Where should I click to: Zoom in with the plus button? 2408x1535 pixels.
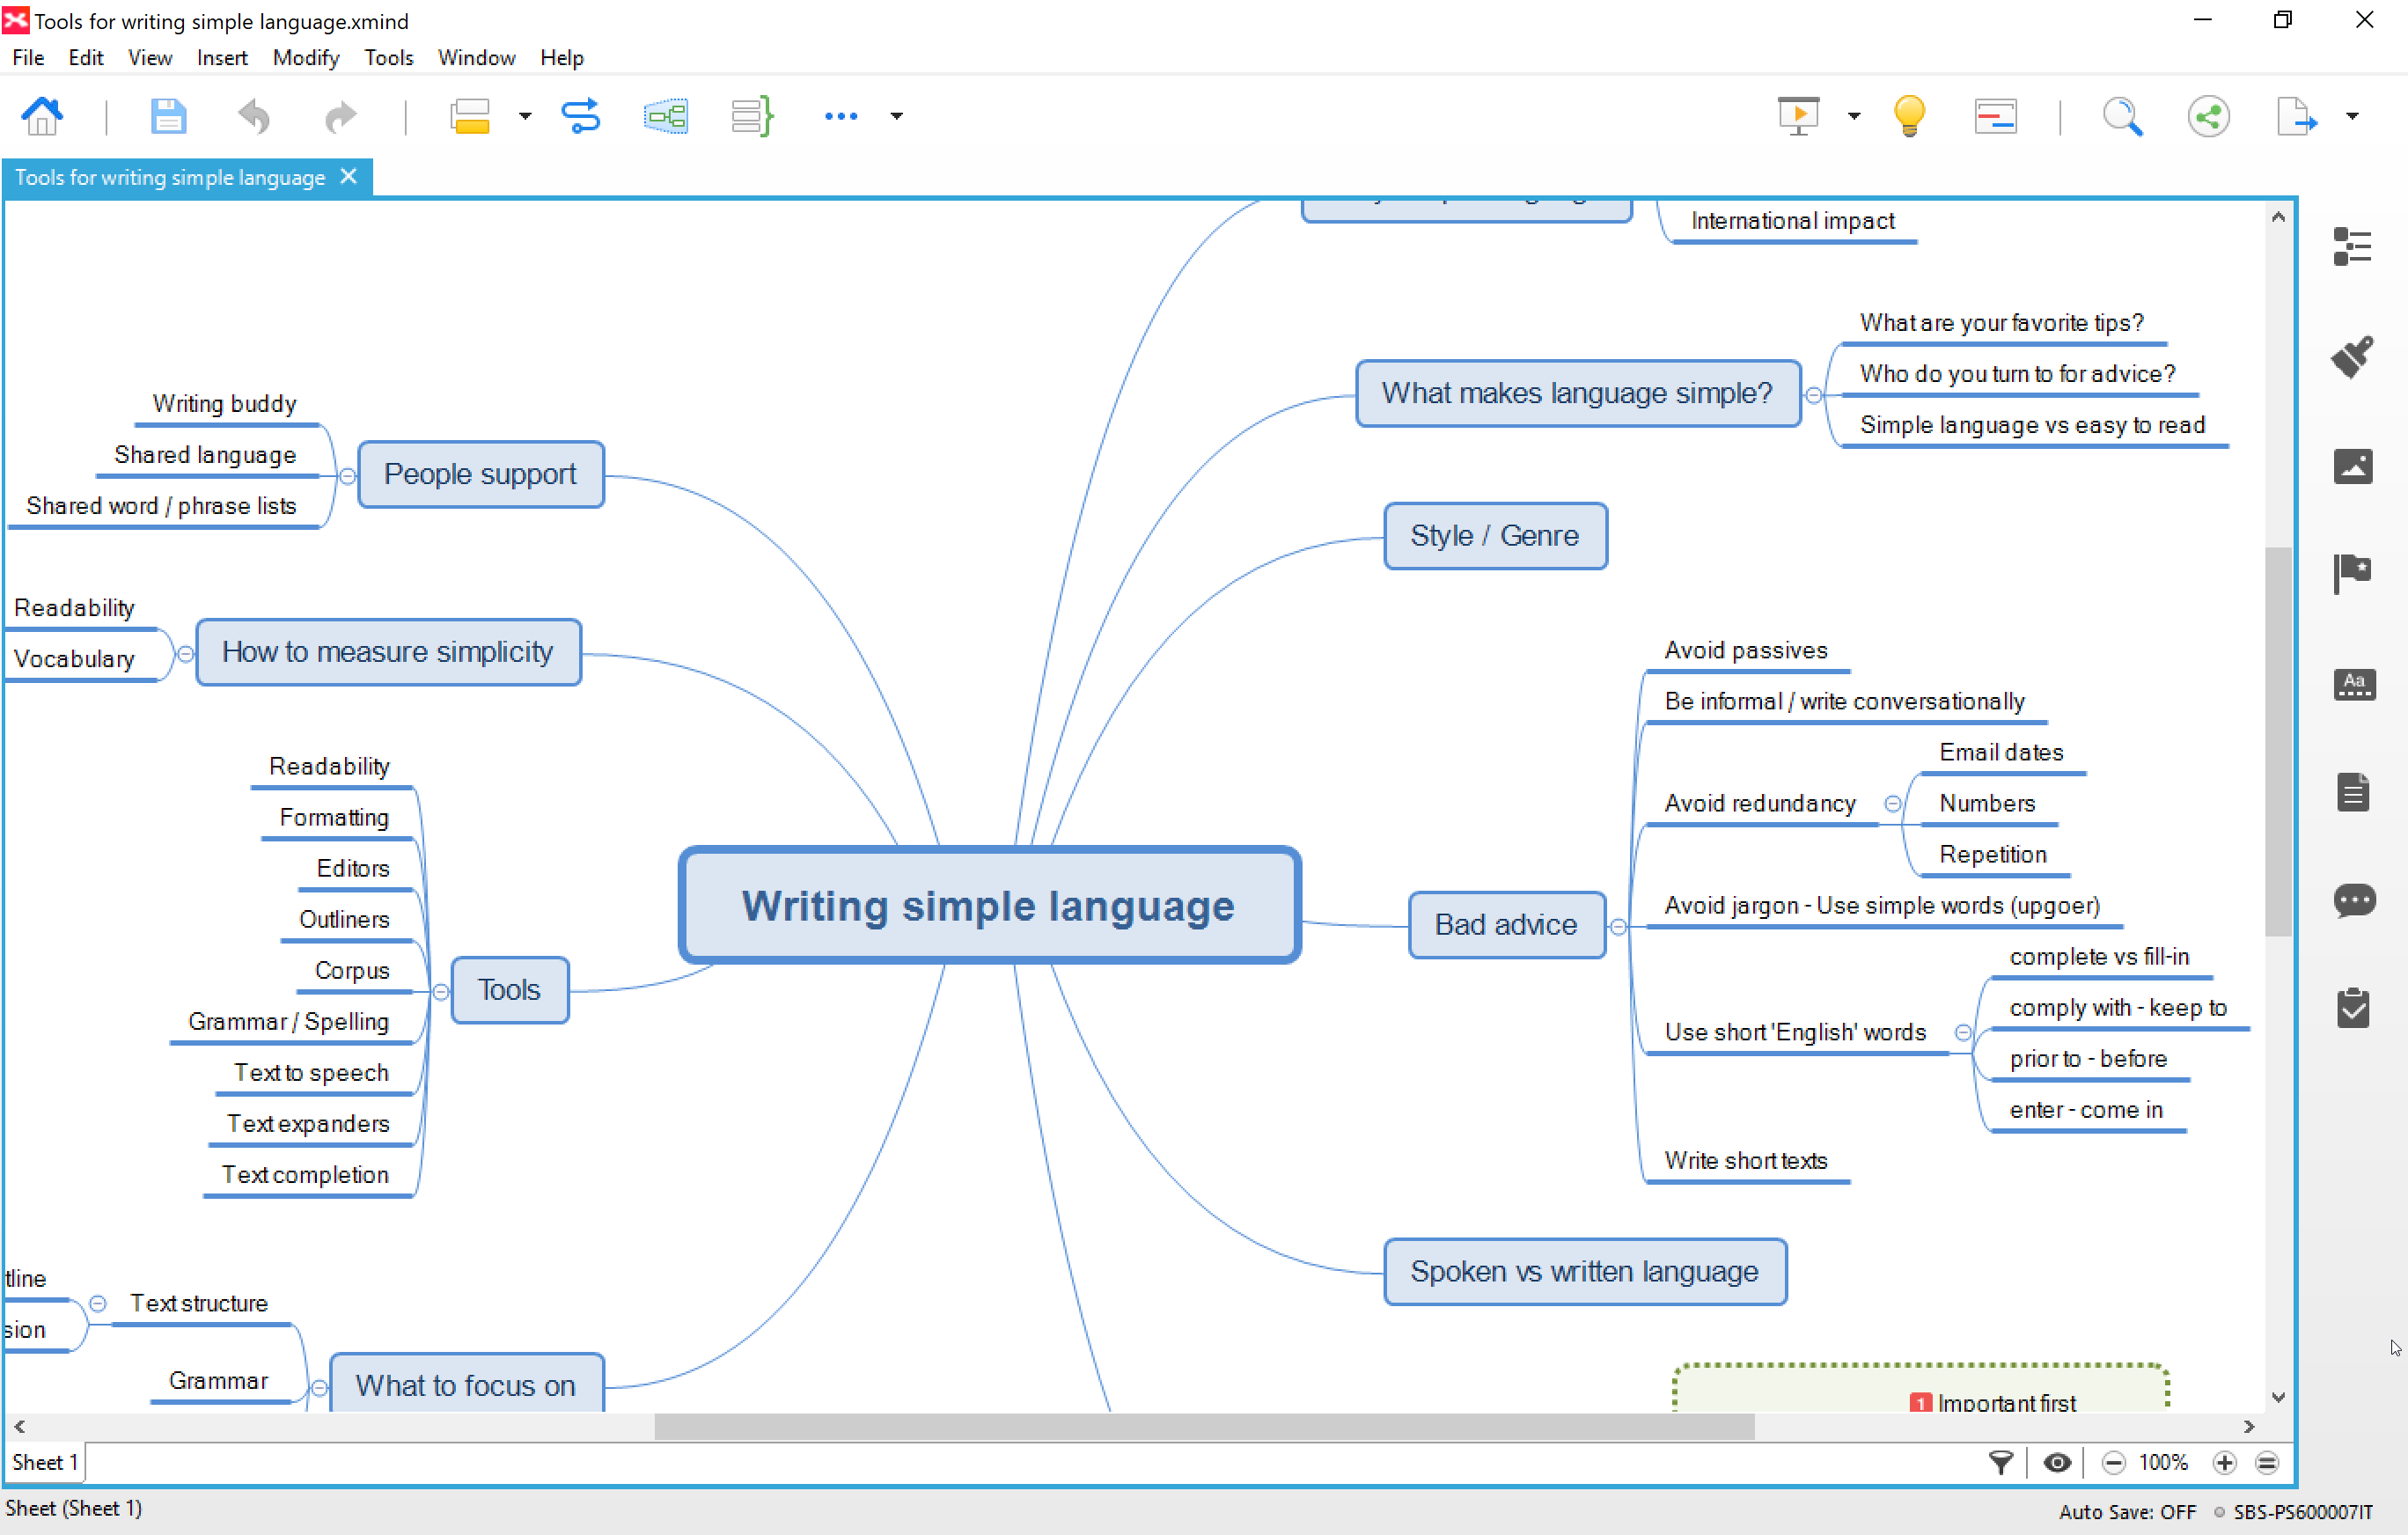pos(2224,1463)
